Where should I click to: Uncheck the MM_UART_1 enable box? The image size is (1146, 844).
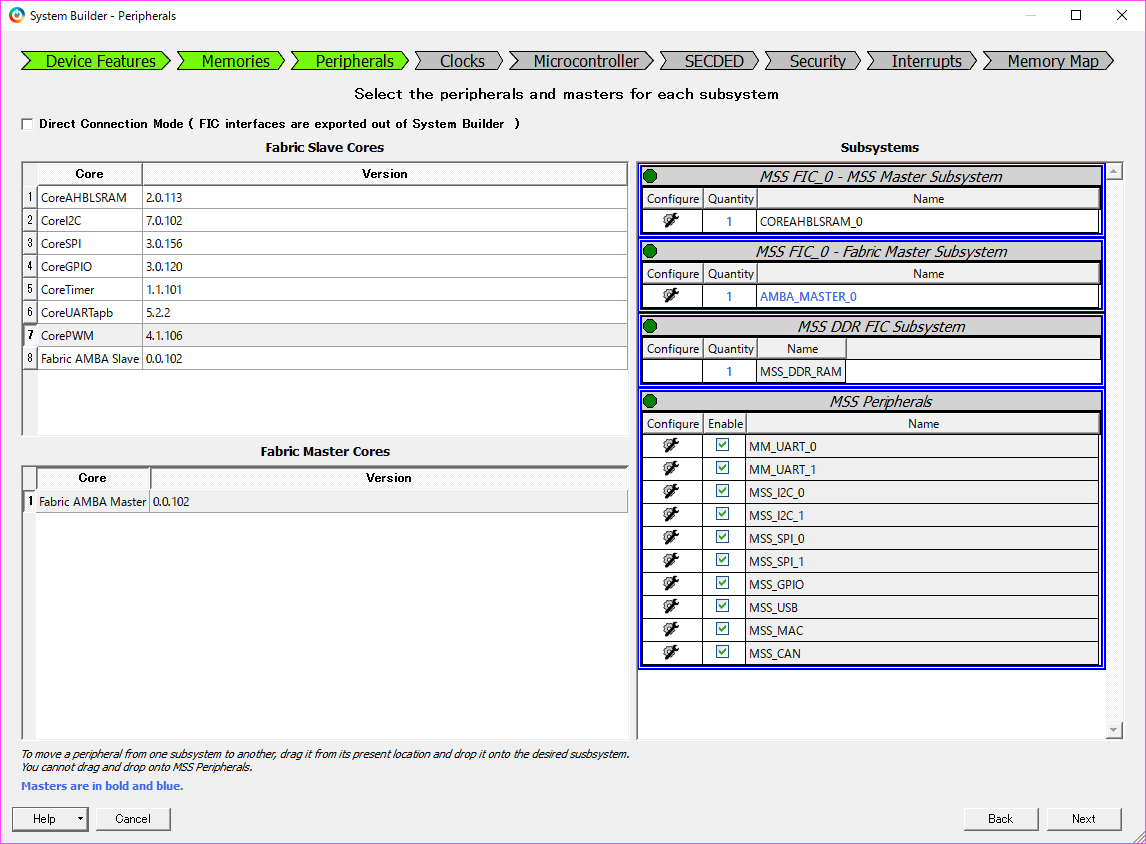point(724,468)
